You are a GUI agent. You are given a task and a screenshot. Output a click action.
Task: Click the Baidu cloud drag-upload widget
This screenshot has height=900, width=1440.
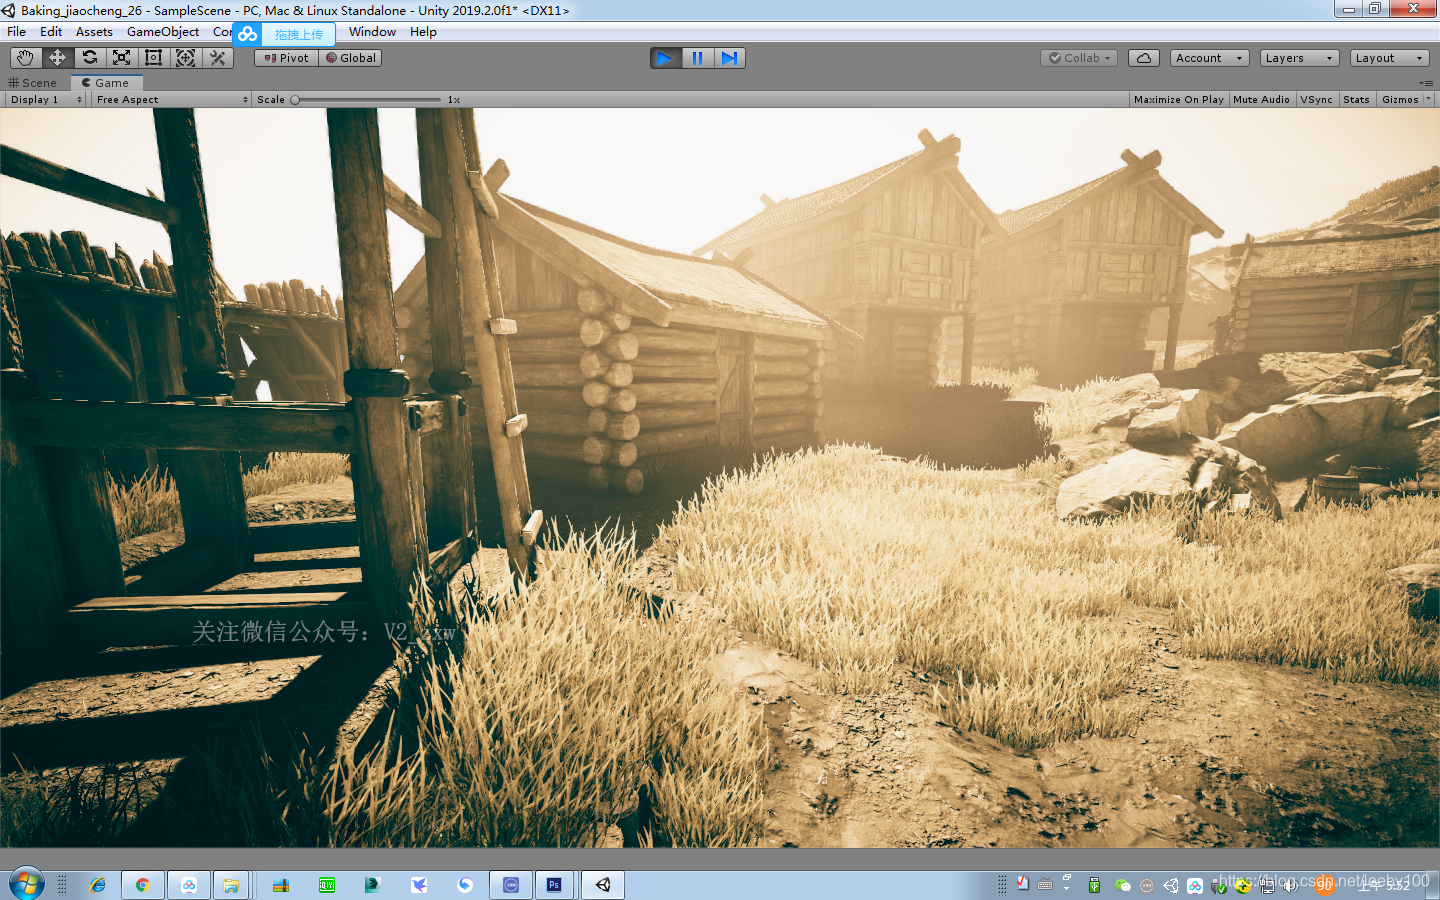284,34
